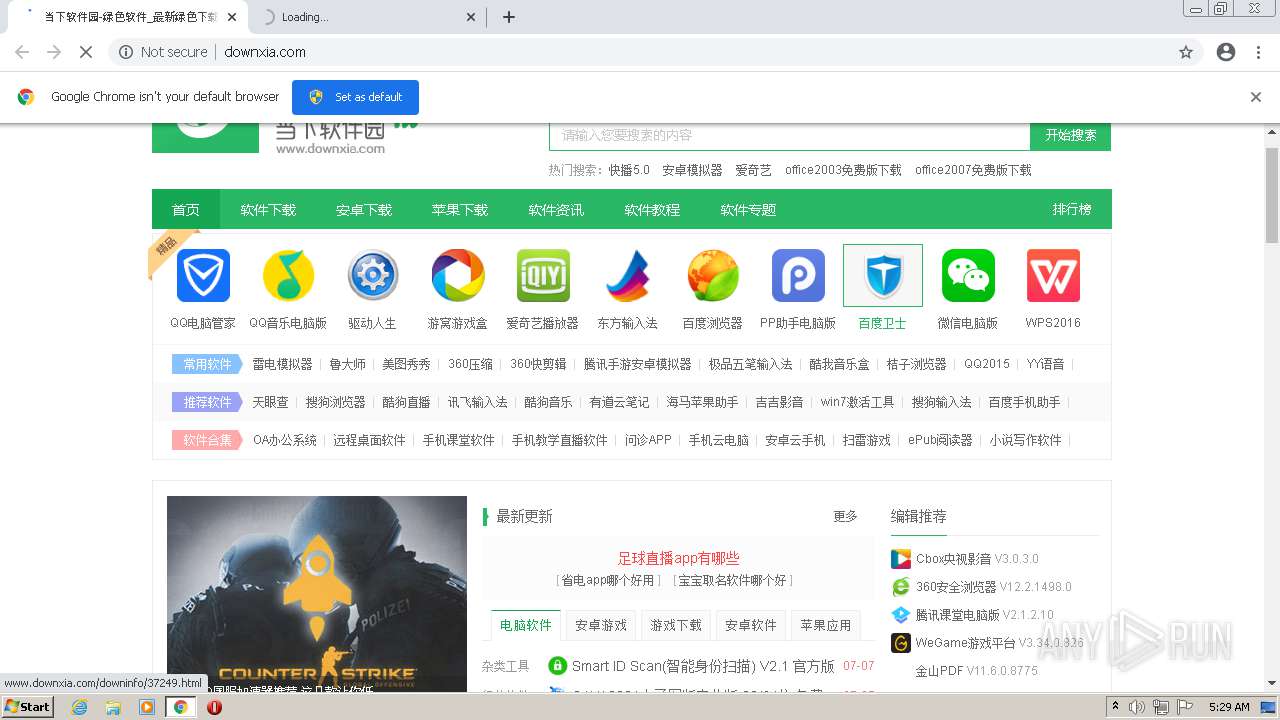
Task: Click the 百度浏览器 icon
Action: [713, 276]
